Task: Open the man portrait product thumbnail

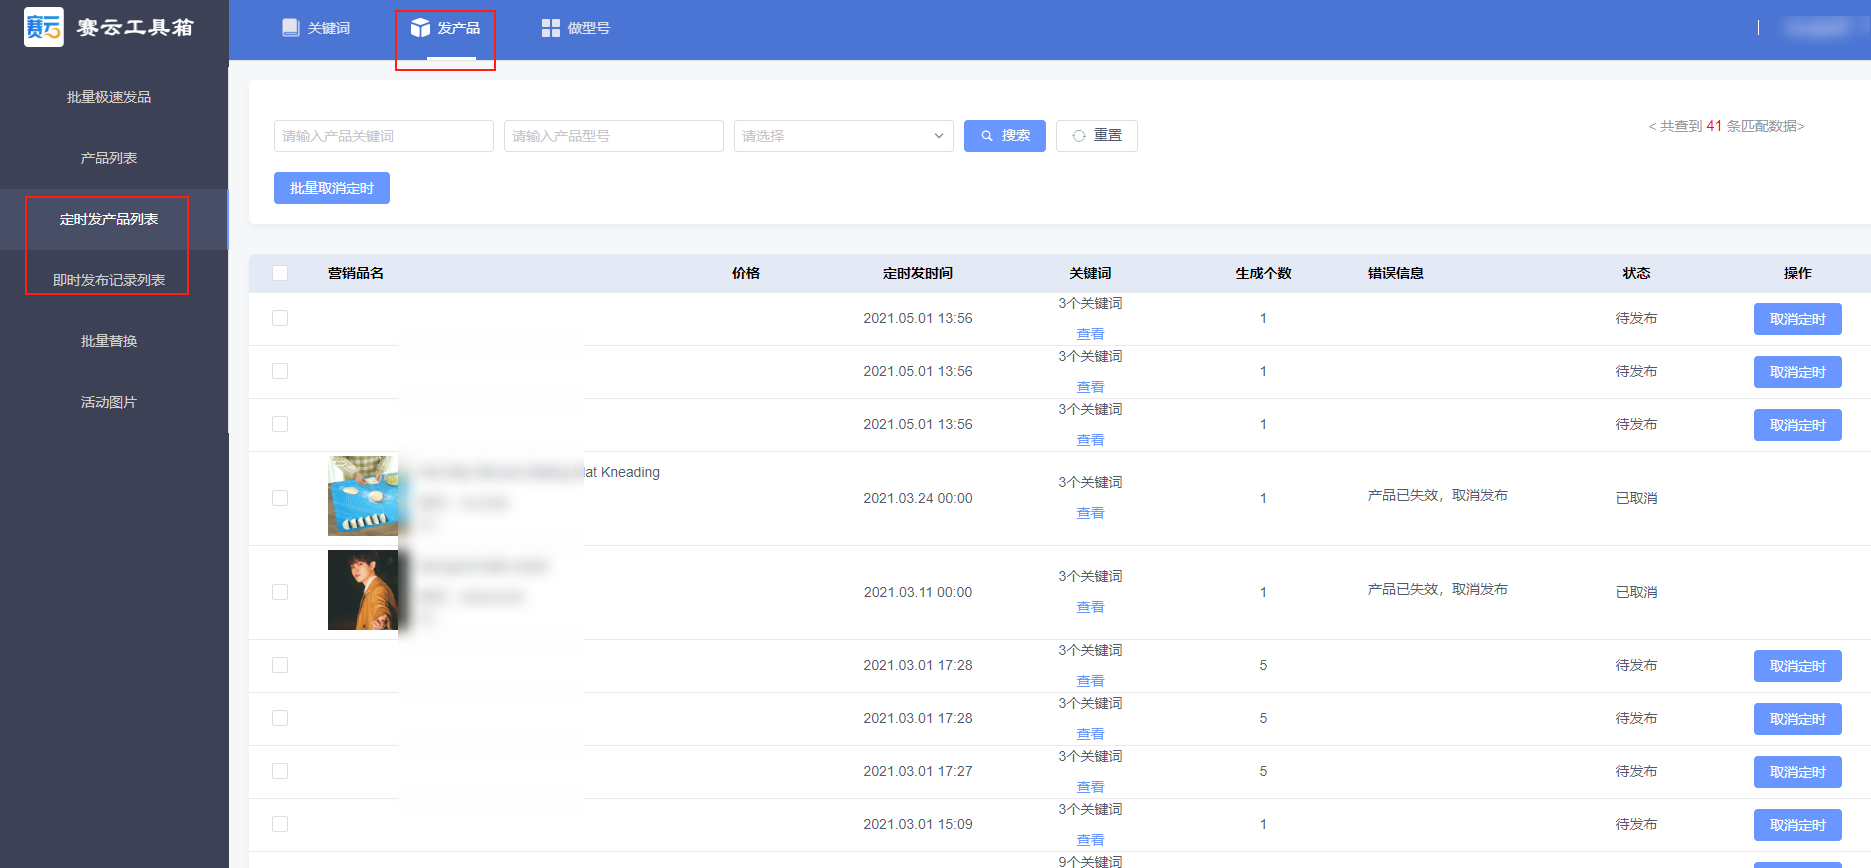Action: coord(363,590)
